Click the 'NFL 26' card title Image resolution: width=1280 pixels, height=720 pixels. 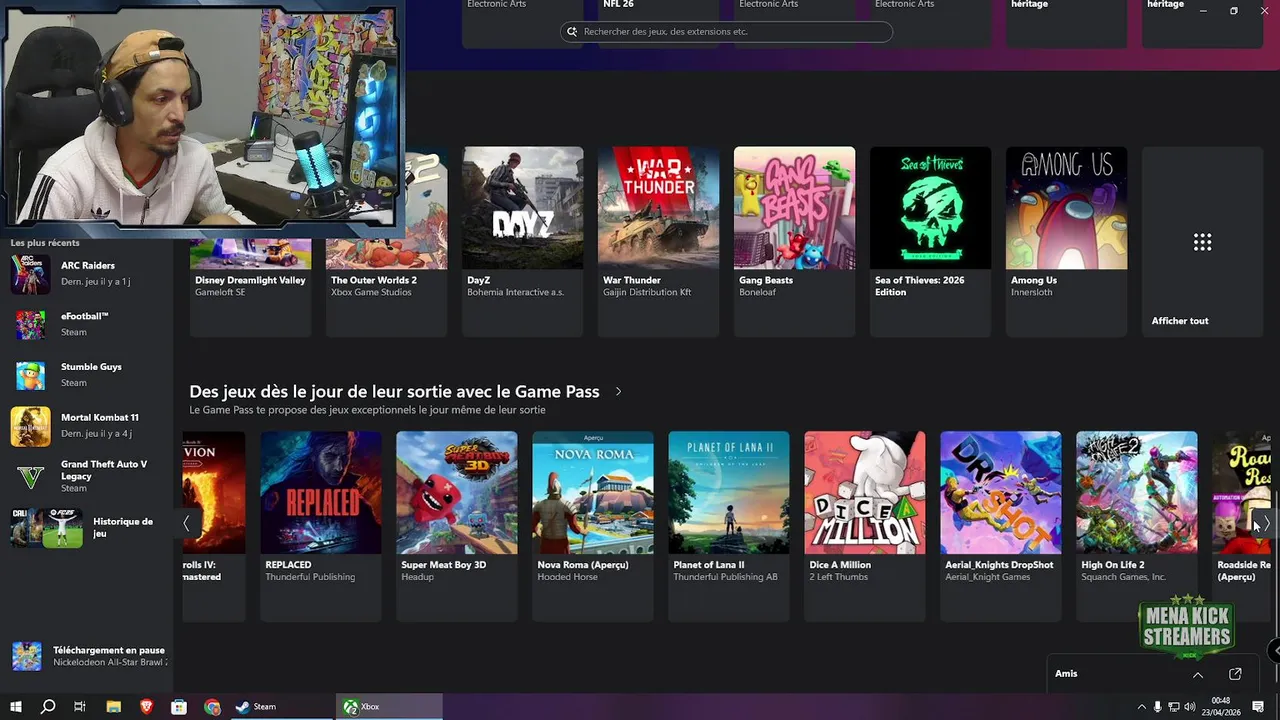click(618, 5)
